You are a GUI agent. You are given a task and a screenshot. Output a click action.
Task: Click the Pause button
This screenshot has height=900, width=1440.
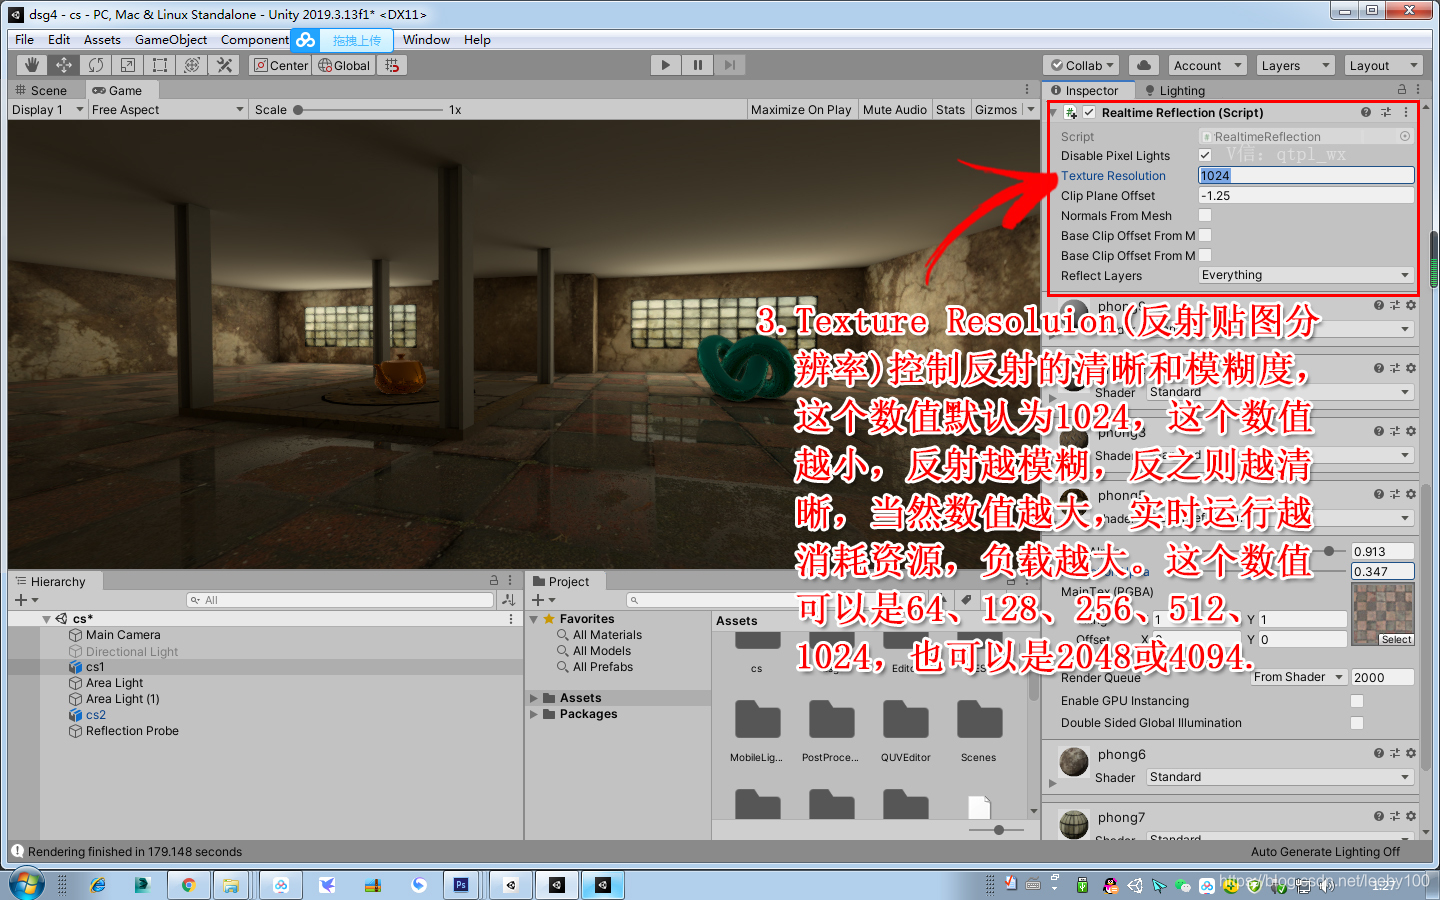pos(698,65)
